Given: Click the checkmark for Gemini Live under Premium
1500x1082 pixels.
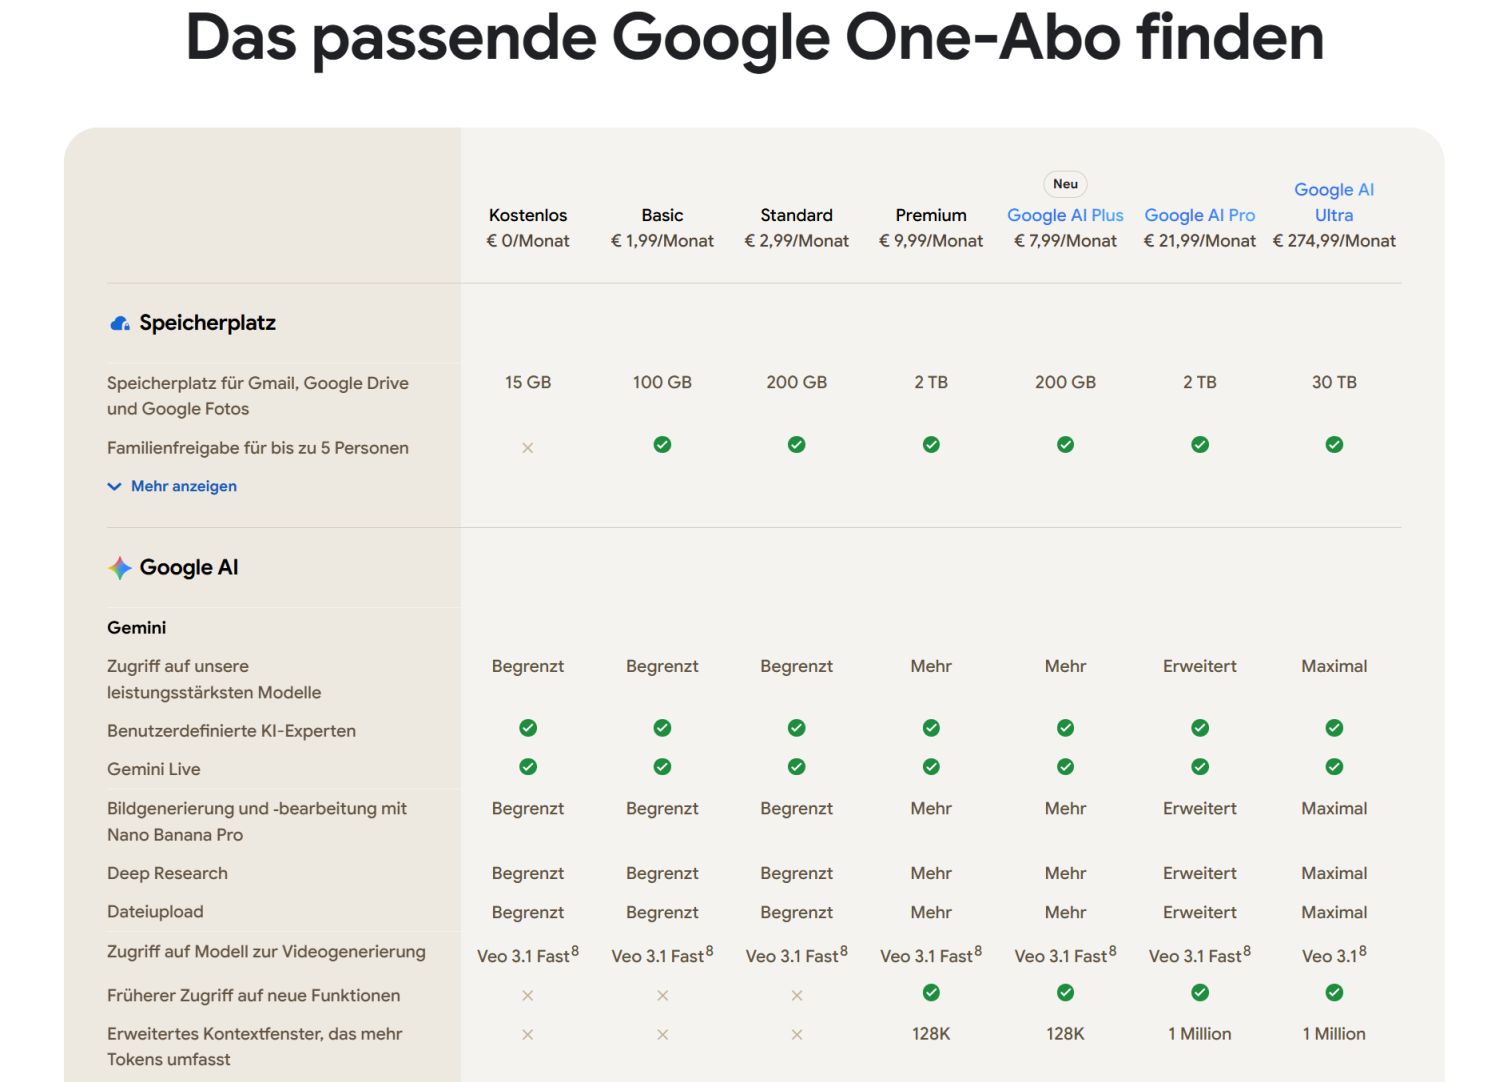Looking at the screenshot, I should (930, 766).
